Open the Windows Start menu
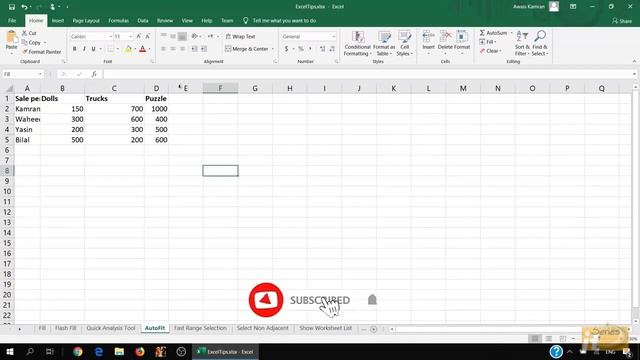The width and height of the screenshot is (640, 360). 9,351
